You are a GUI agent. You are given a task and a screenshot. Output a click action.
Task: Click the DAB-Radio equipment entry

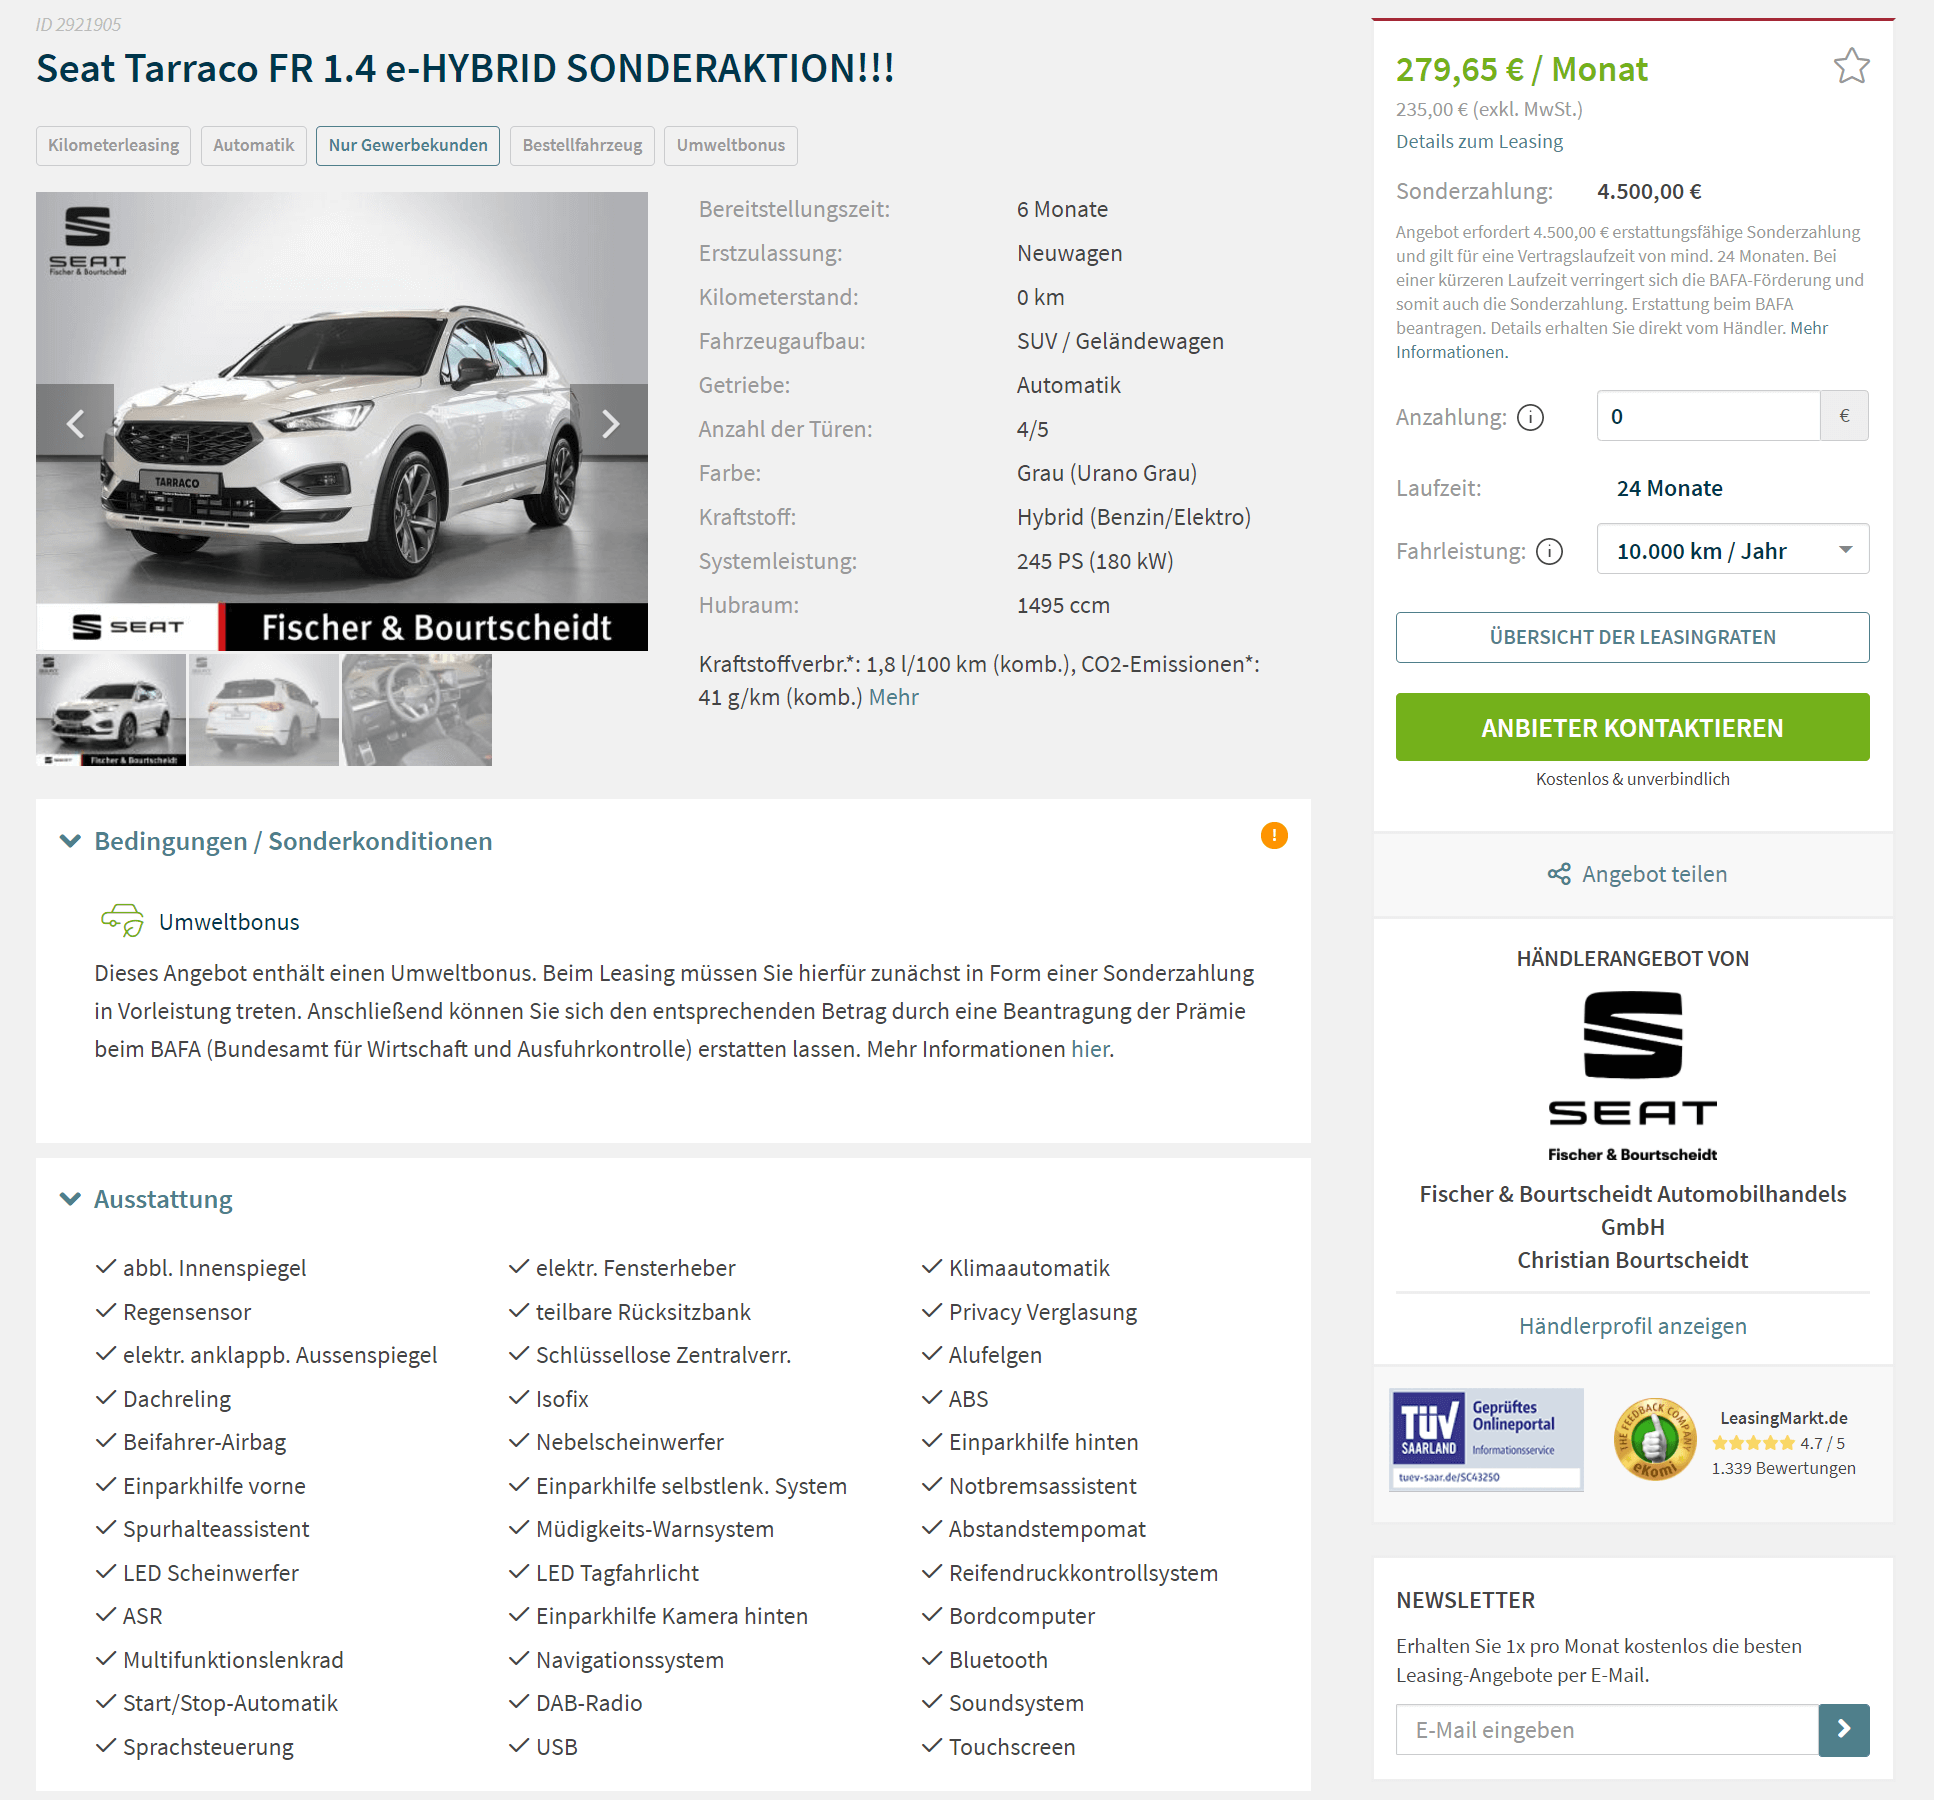(x=589, y=1703)
